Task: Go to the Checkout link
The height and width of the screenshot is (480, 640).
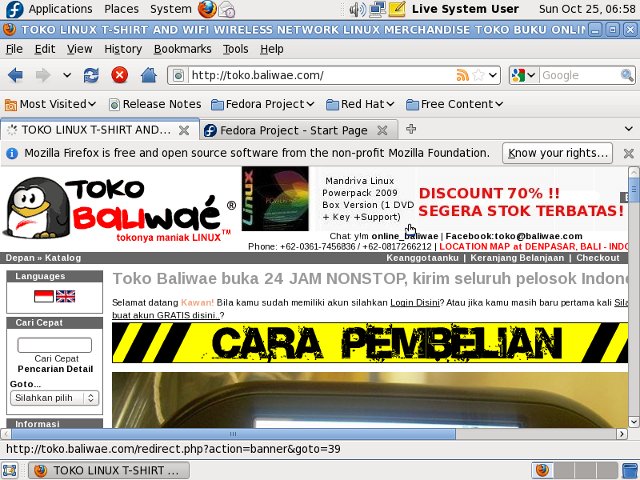Action: pyautogui.click(x=598, y=258)
